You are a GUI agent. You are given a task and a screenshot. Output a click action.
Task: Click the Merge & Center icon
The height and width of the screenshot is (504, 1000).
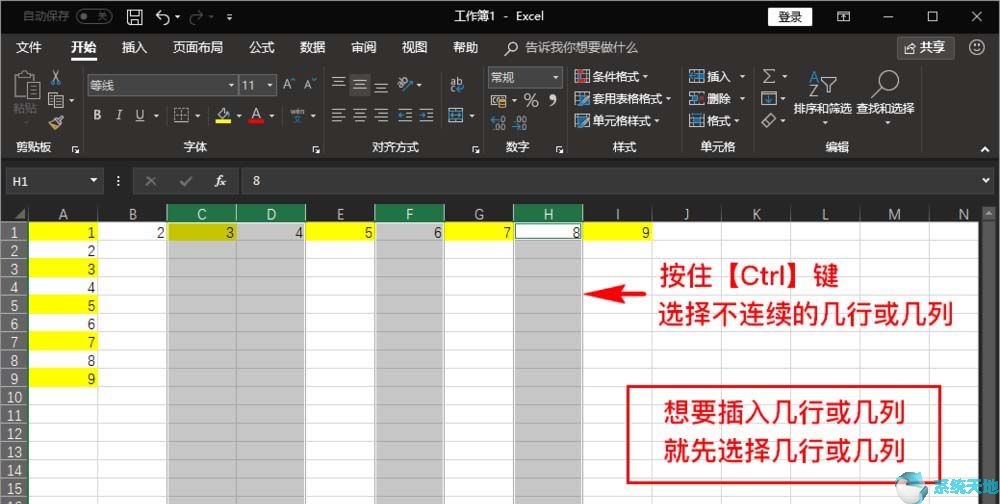[456, 115]
